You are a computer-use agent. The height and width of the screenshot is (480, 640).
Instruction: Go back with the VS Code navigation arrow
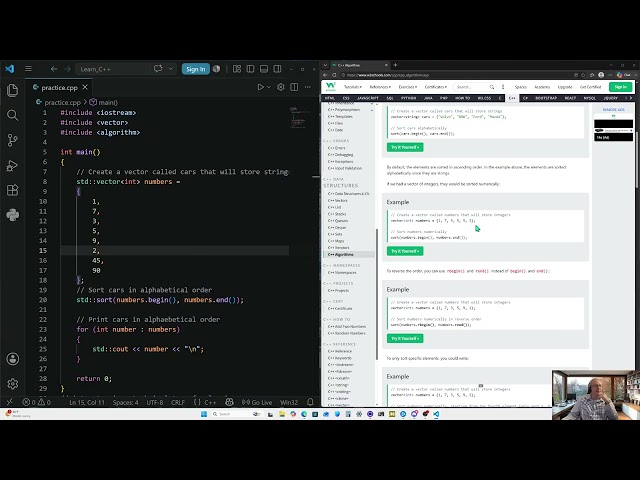[53, 69]
